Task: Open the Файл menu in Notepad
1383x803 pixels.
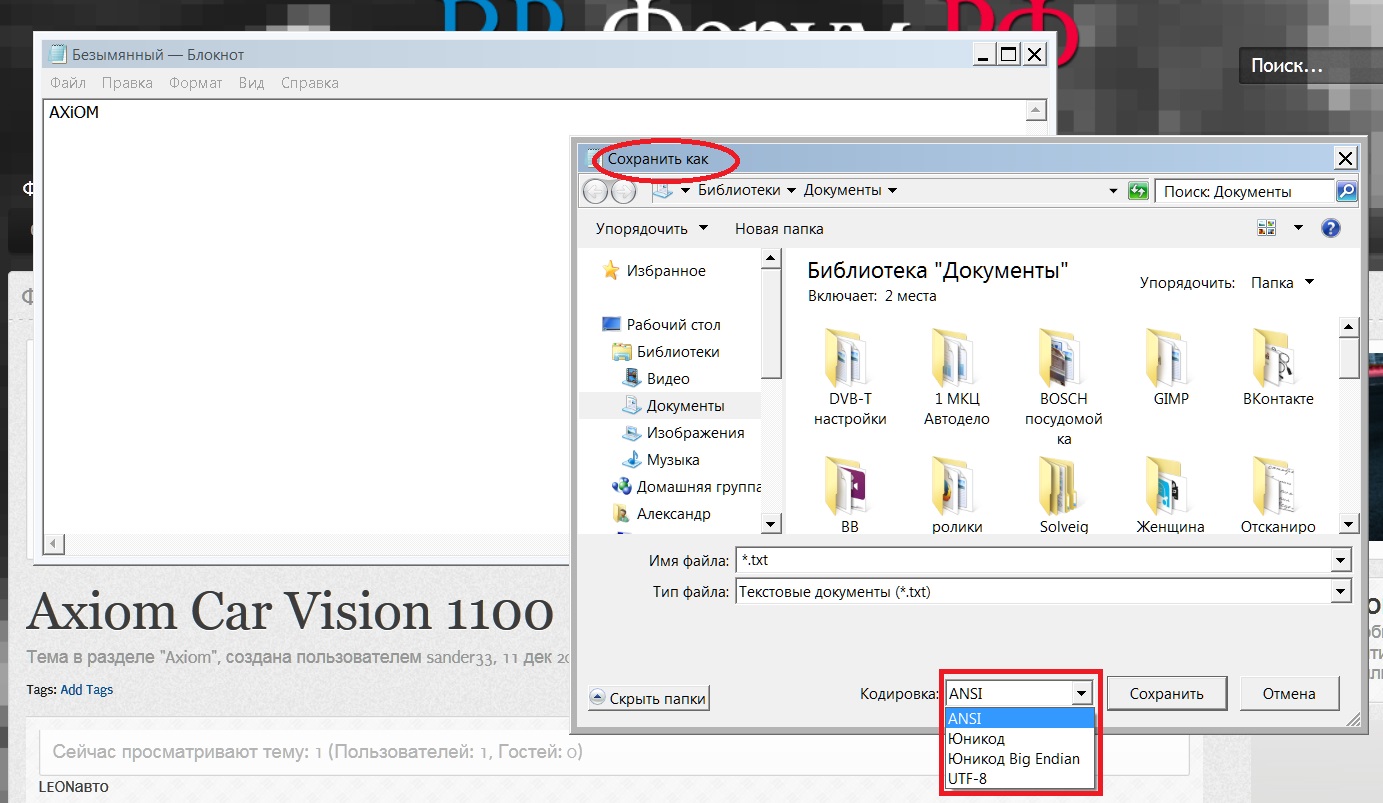Action: [x=68, y=83]
